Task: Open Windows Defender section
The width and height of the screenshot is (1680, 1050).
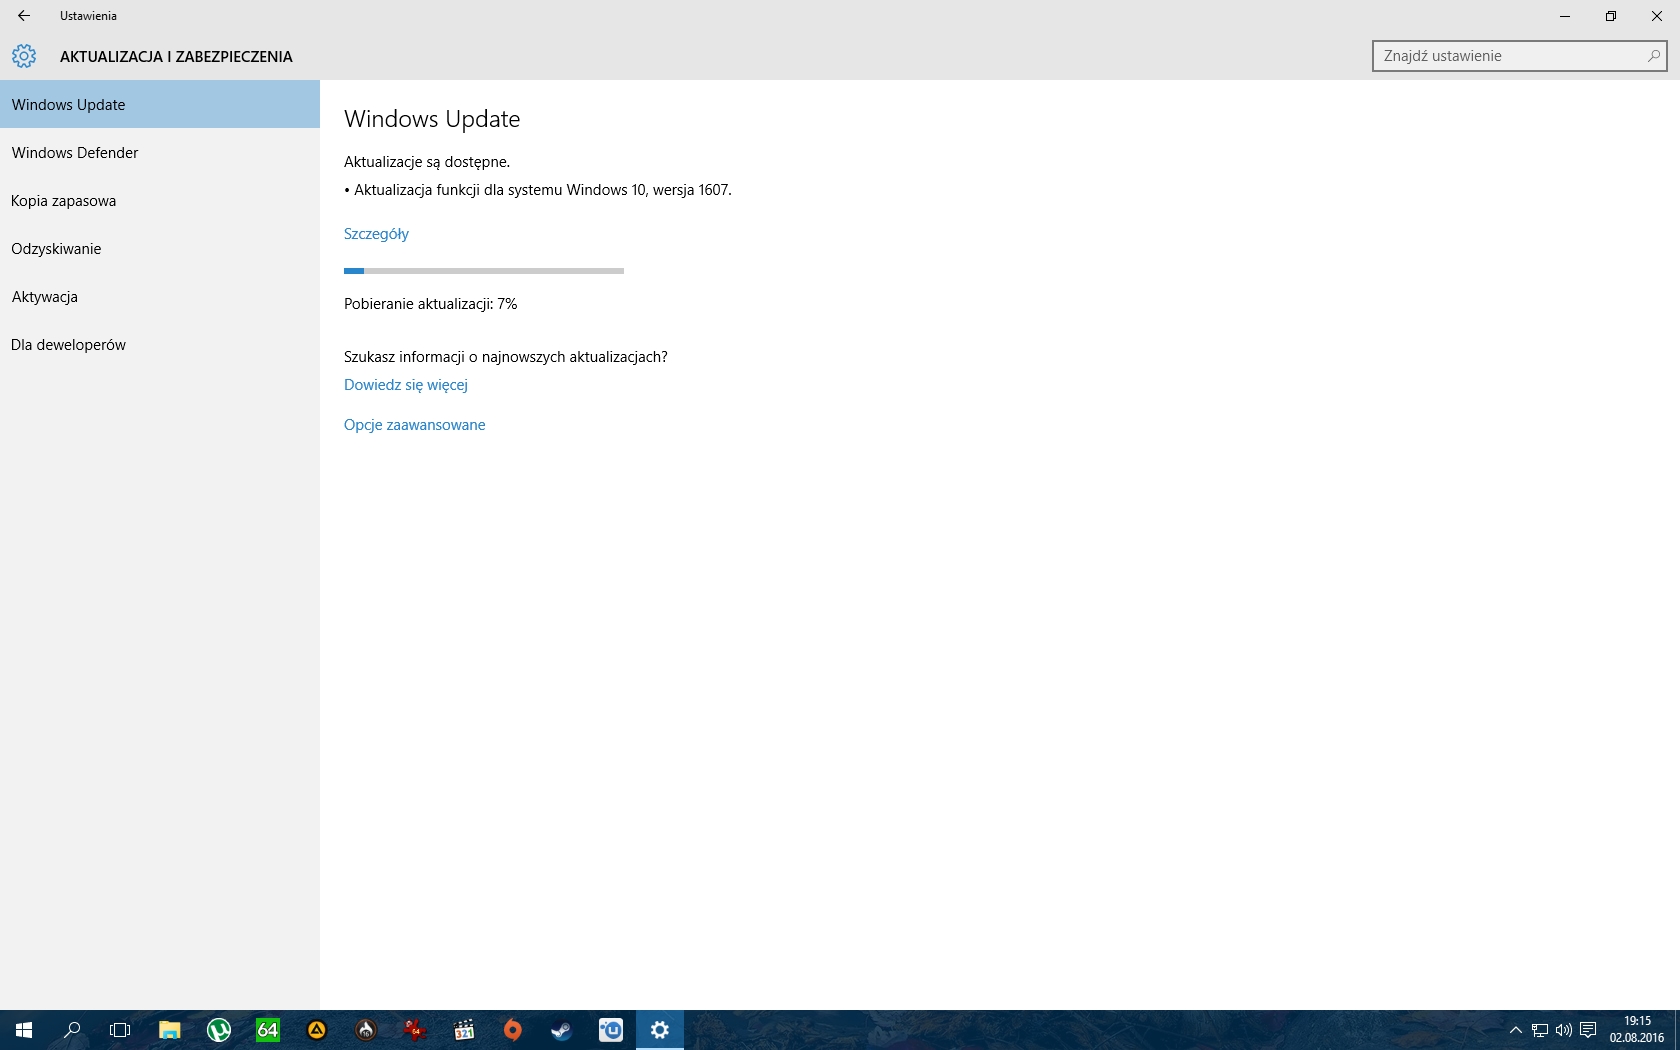Action: point(160,152)
